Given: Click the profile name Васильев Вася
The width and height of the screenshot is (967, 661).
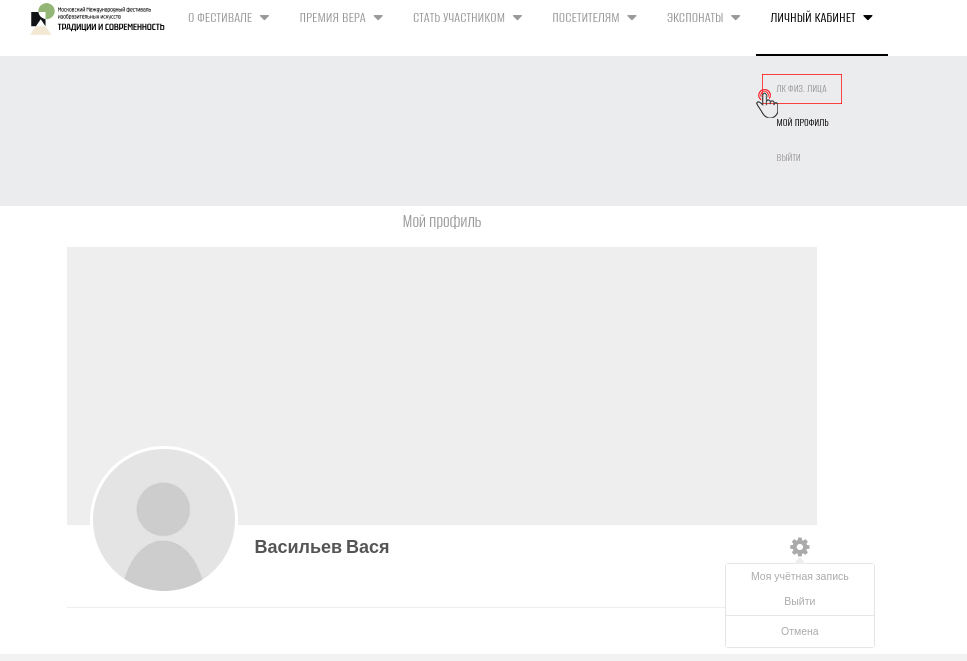Looking at the screenshot, I should (321, 547).
